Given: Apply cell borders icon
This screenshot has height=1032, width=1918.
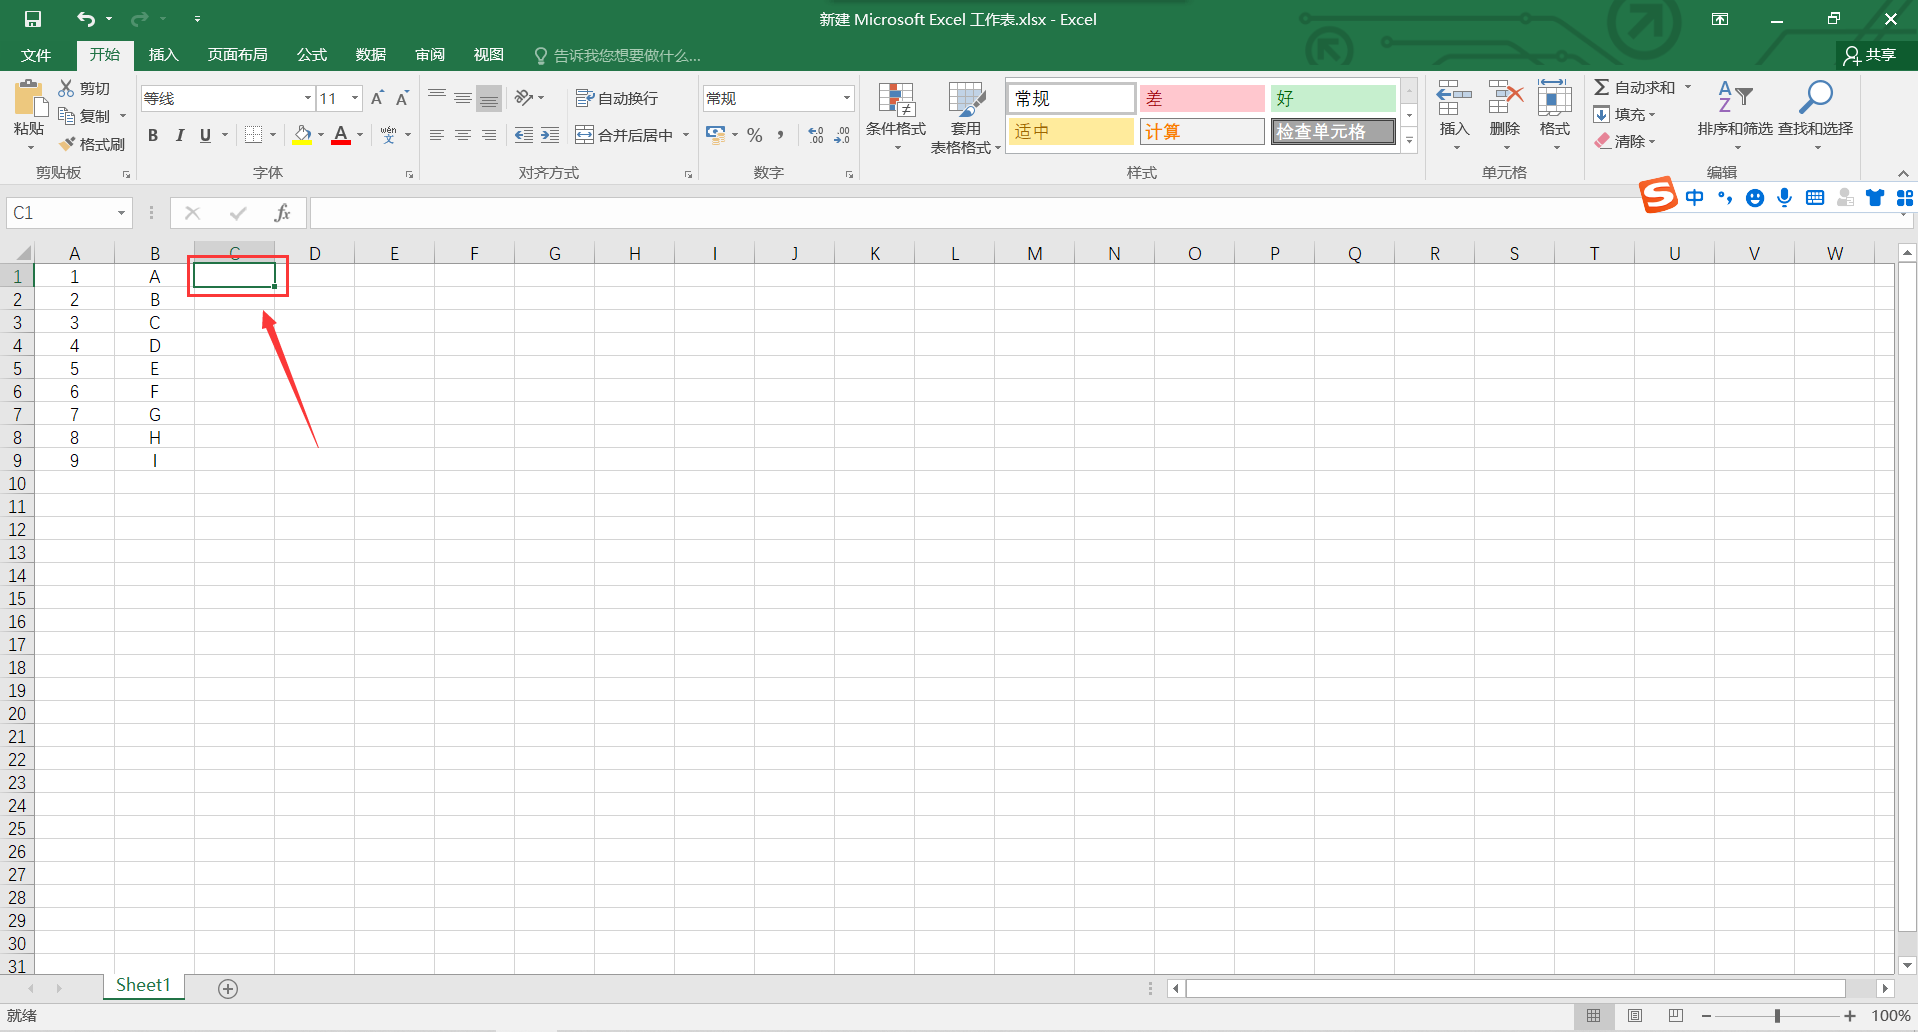Looking at the screenshot, I should [x=254, y=135].
